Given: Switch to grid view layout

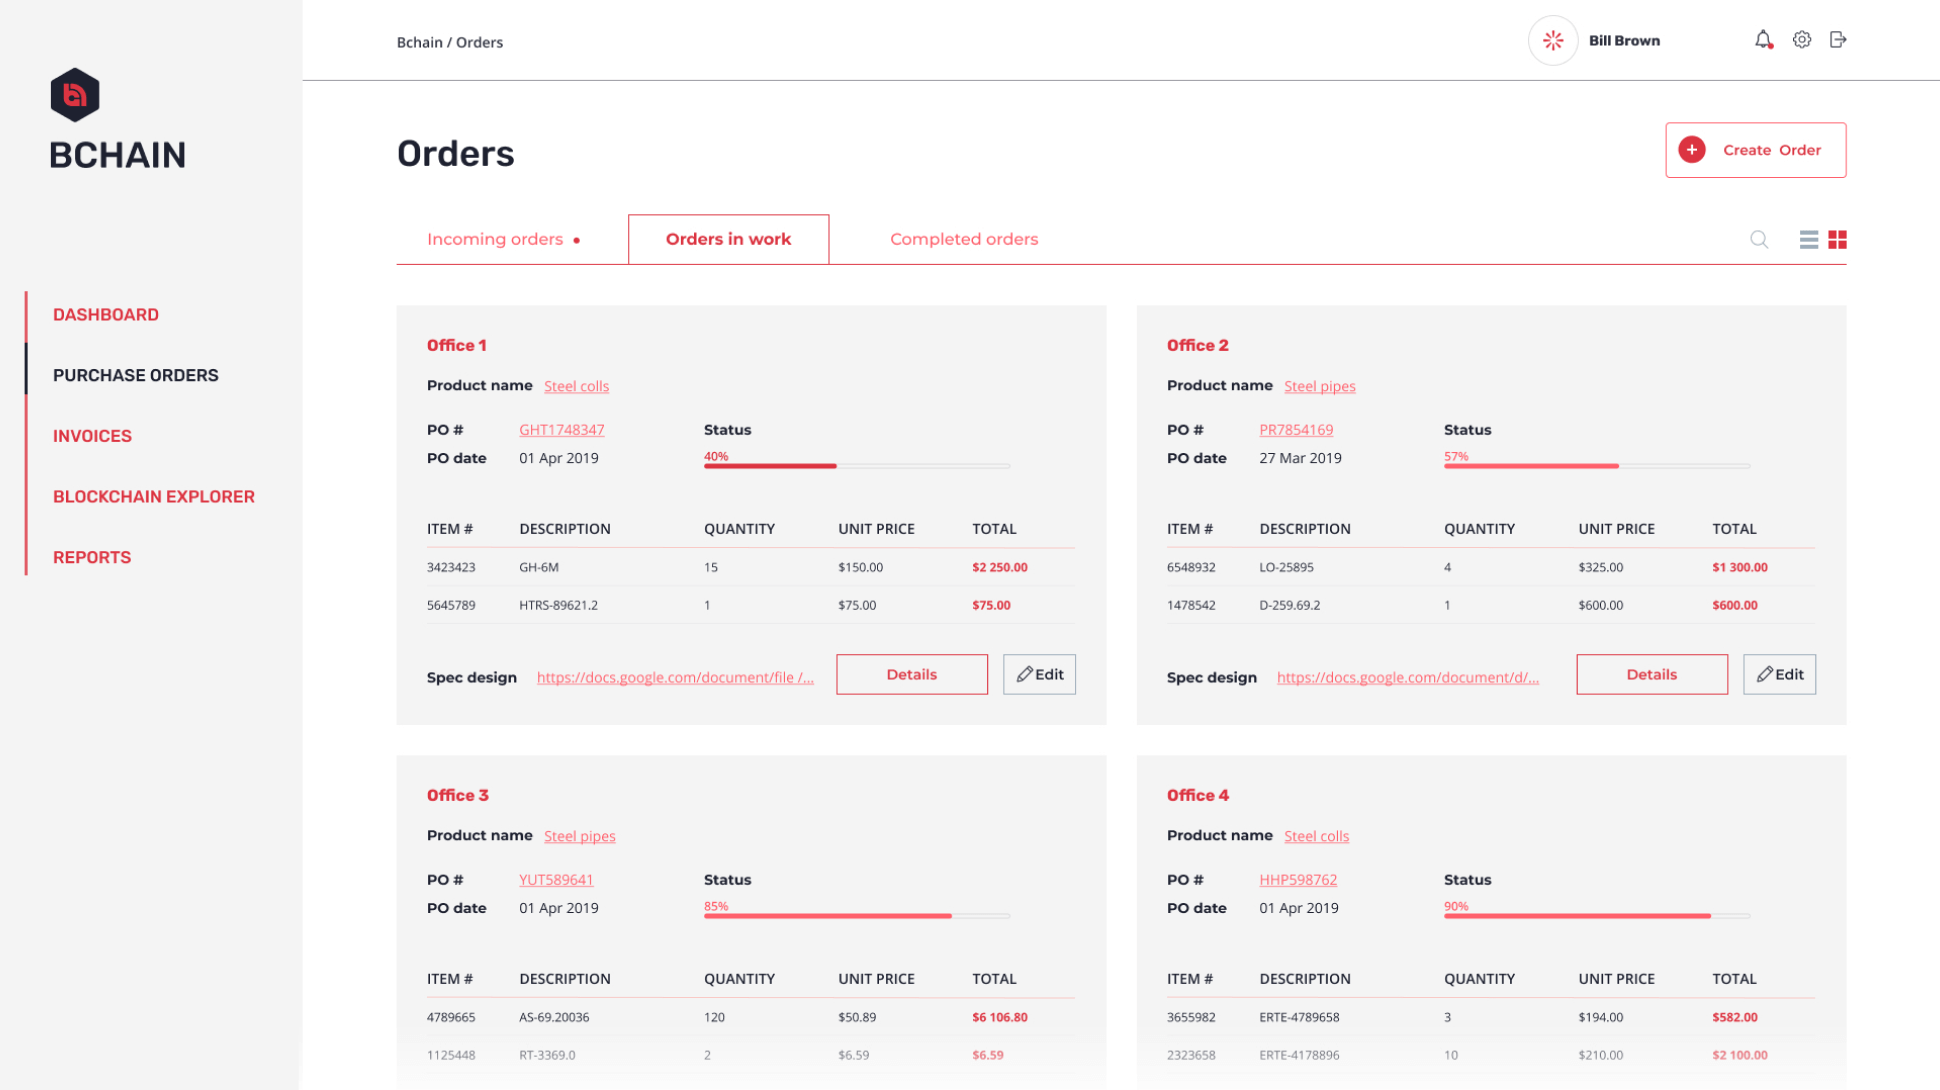Looking at the screenshot, I should 1837,240.
